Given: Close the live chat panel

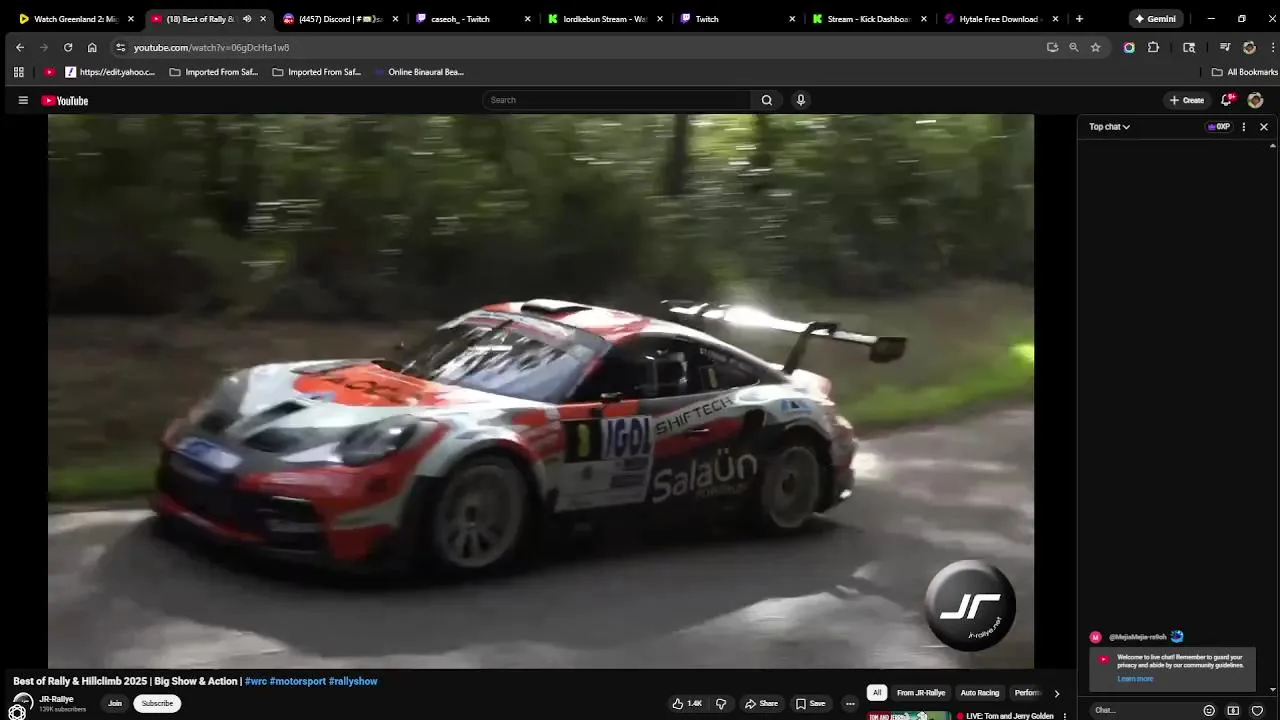Looking at the screenshot, I should tap(1264, 127).
